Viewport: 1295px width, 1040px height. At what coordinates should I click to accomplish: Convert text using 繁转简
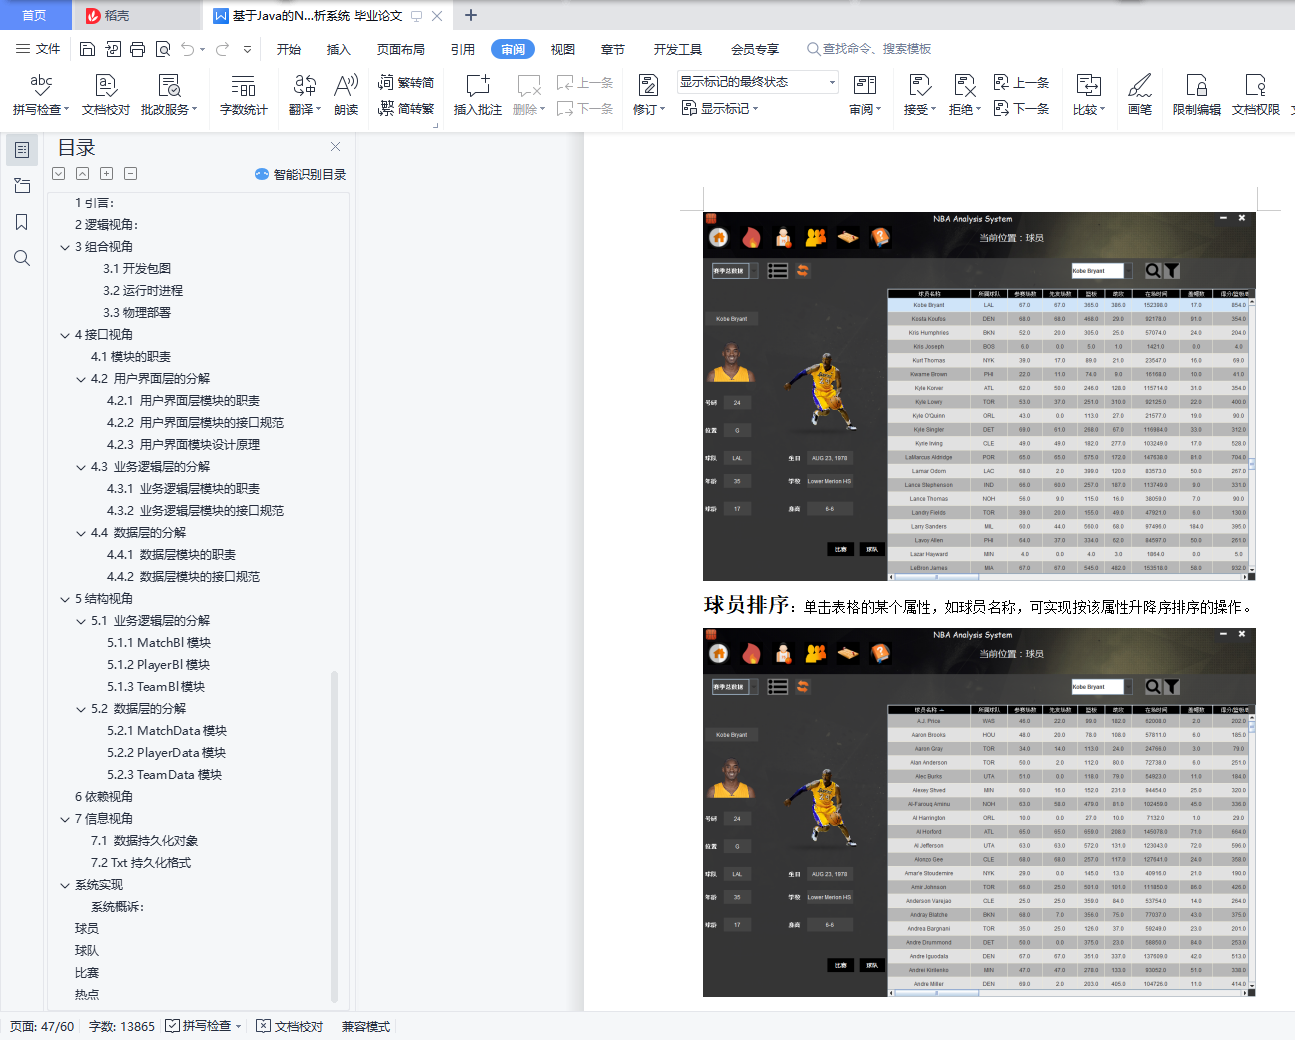406,82
